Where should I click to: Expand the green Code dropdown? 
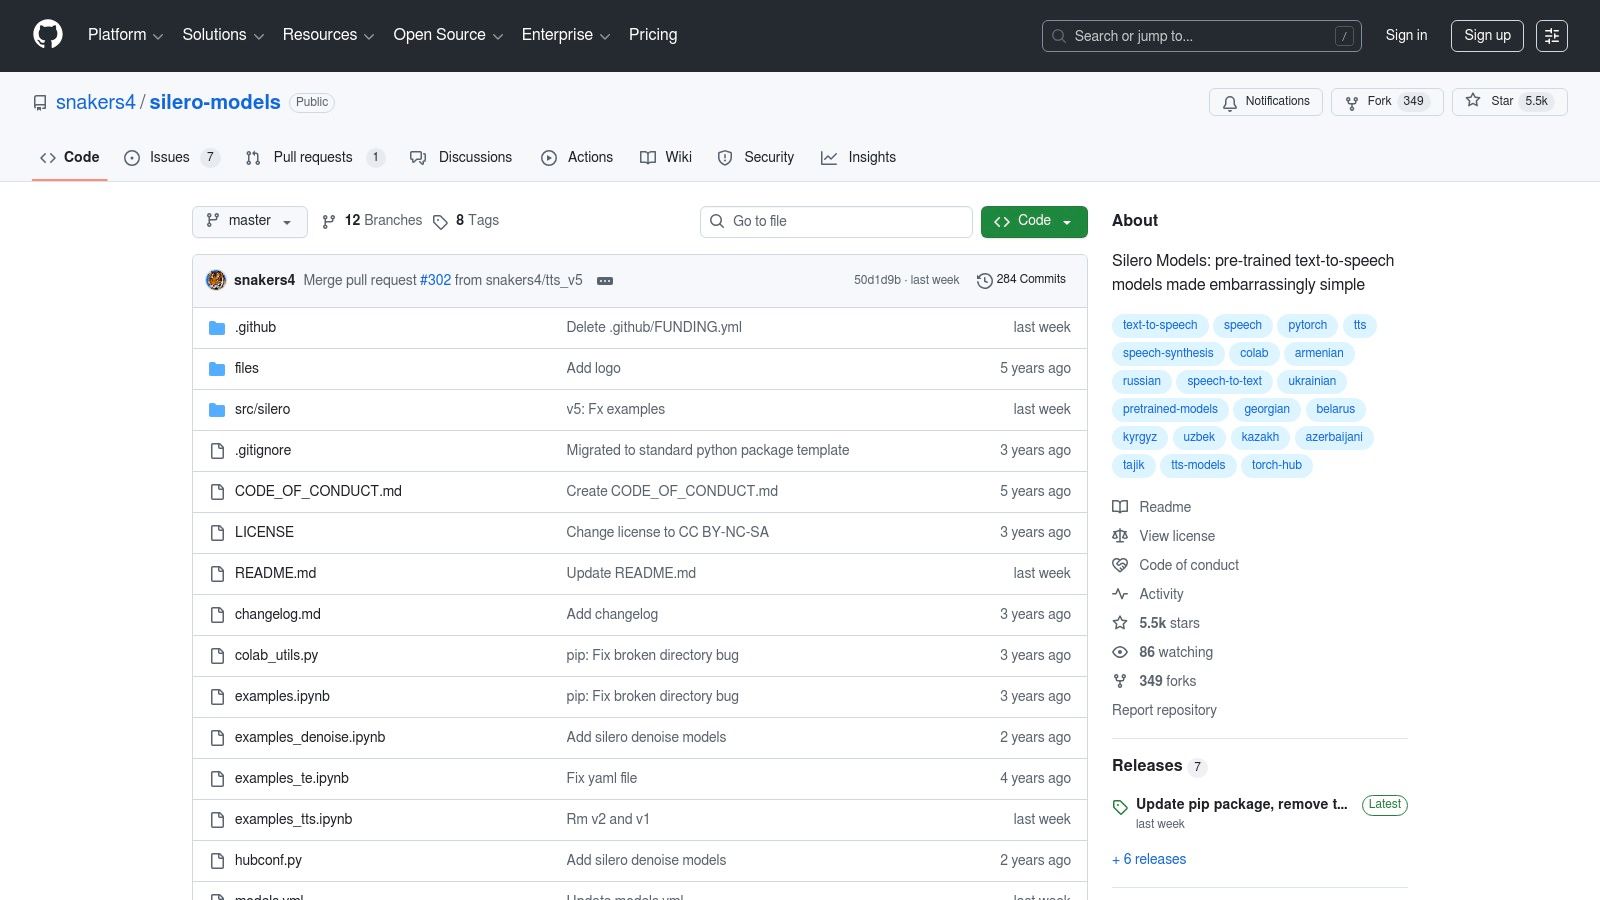pos(1033,221)
